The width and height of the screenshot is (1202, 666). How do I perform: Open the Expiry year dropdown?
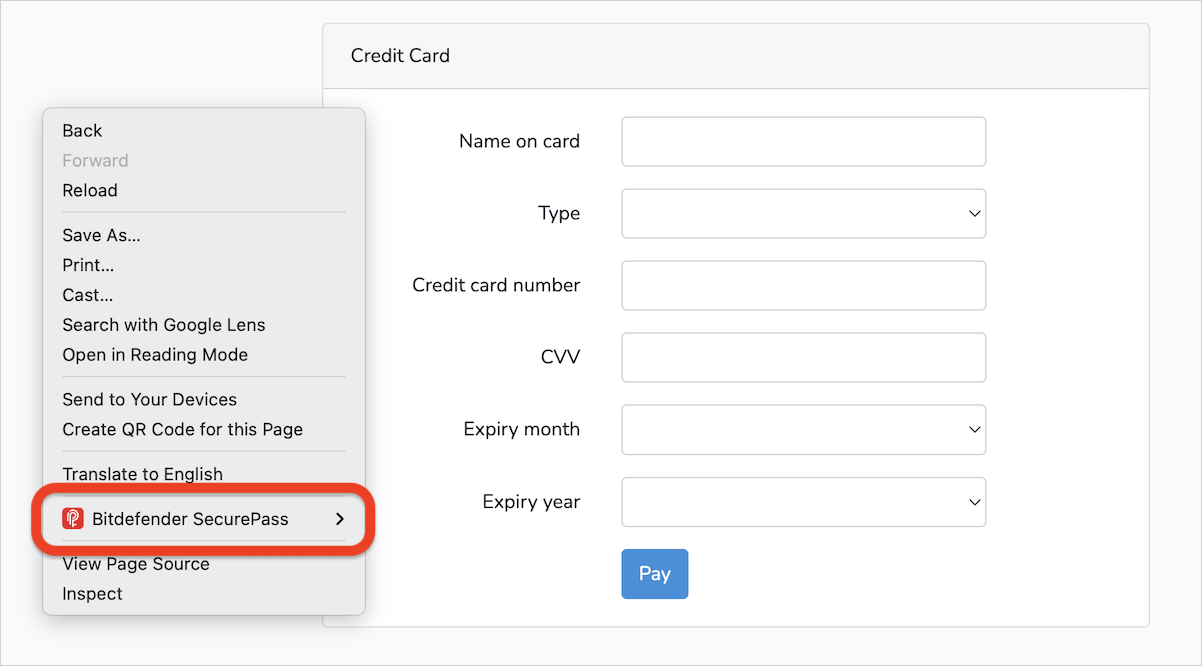804,502
